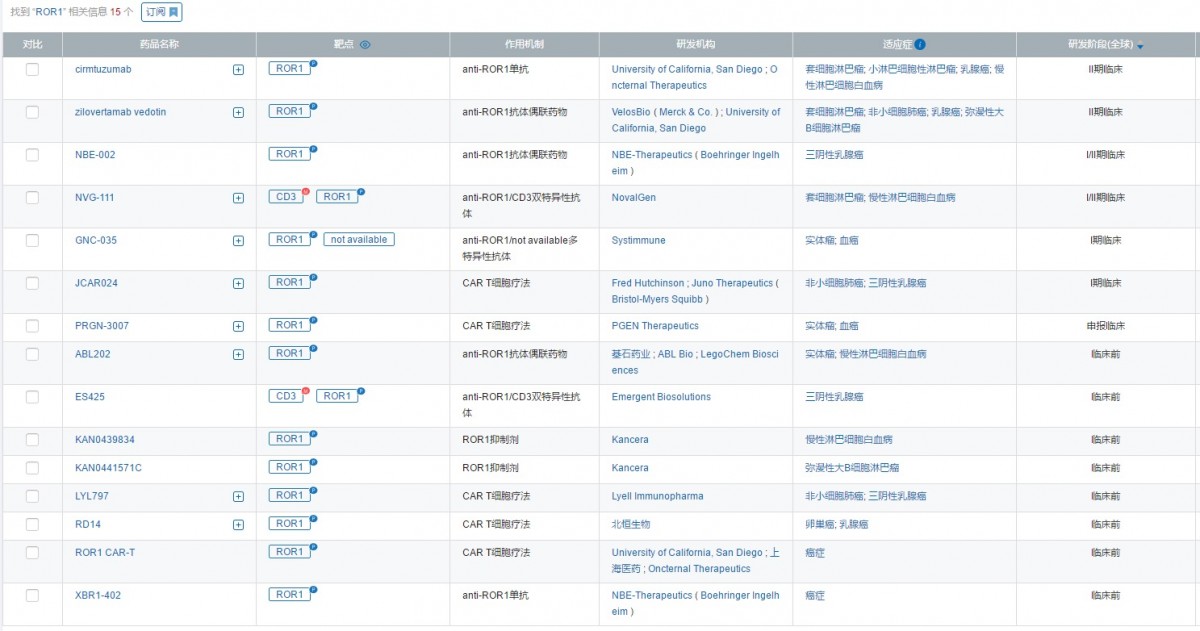The image size is (1200, 631).
Task: Tick the ABL202 row checkbox
Action: [32, 354]
